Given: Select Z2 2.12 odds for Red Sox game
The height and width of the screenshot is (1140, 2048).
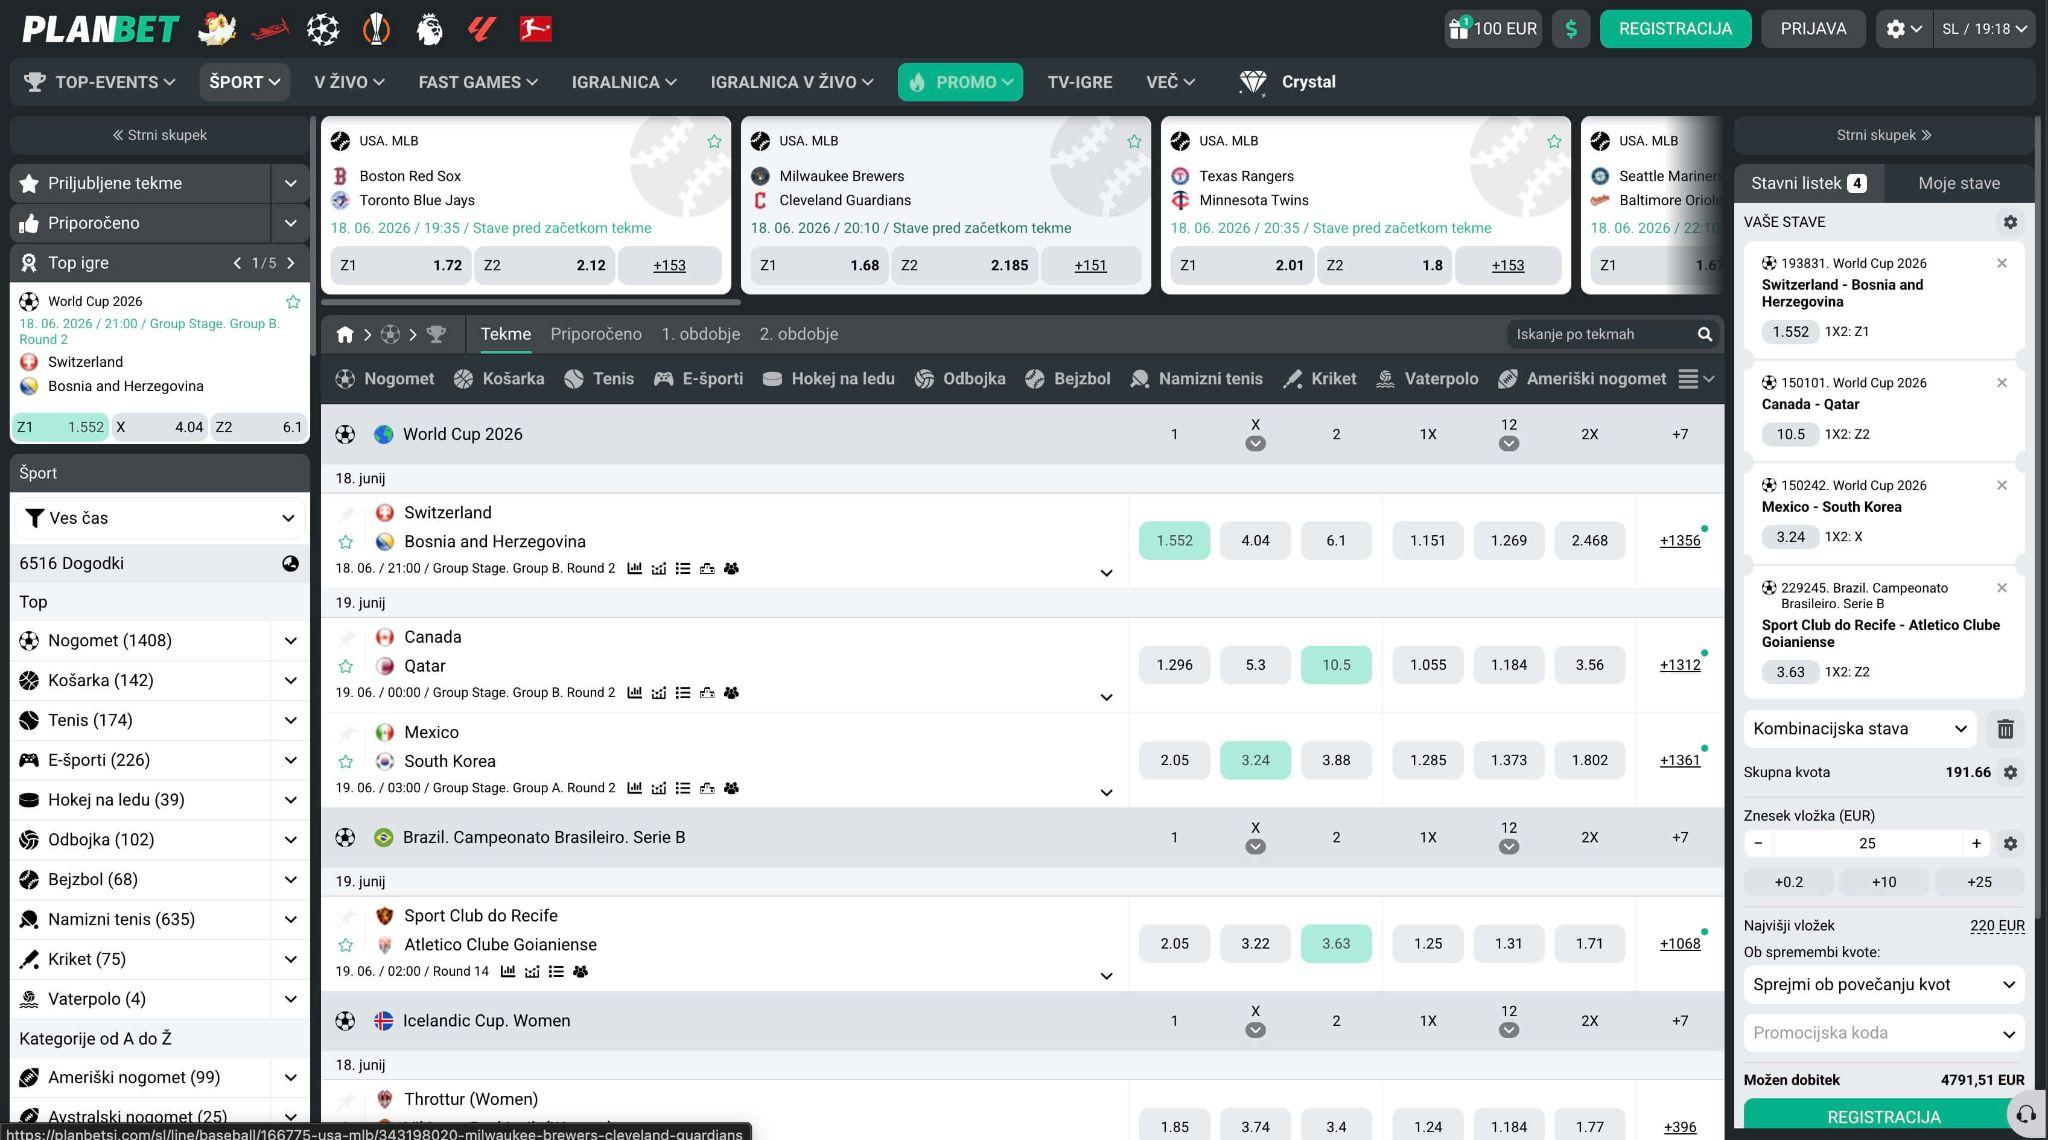Looking at the screenshot, I should coord(544,265).
